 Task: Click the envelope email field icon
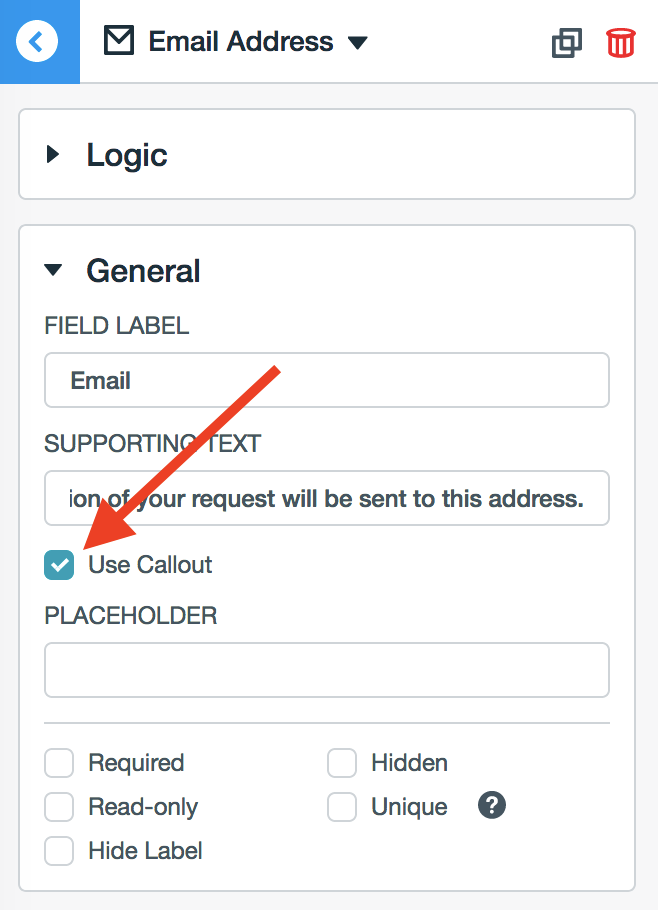click(119, 42)
